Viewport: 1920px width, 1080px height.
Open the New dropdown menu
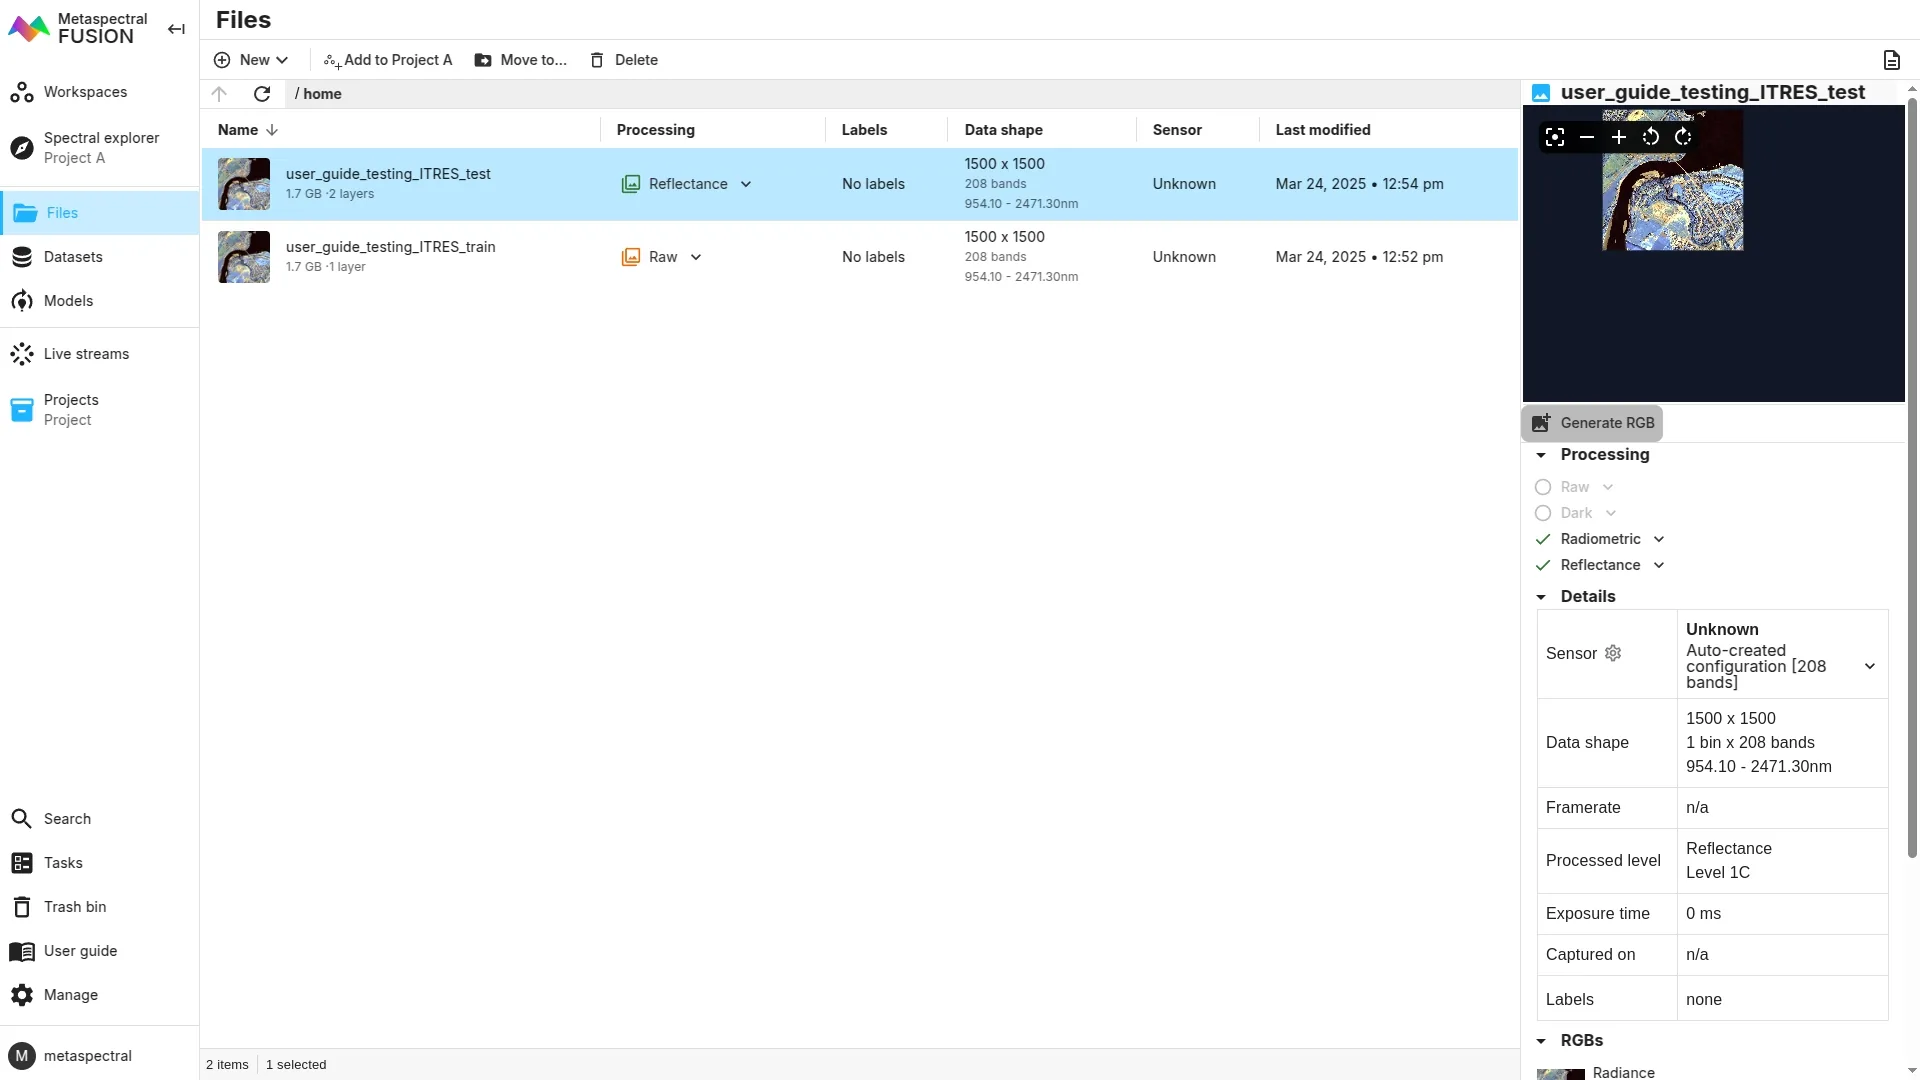[251, 60]
